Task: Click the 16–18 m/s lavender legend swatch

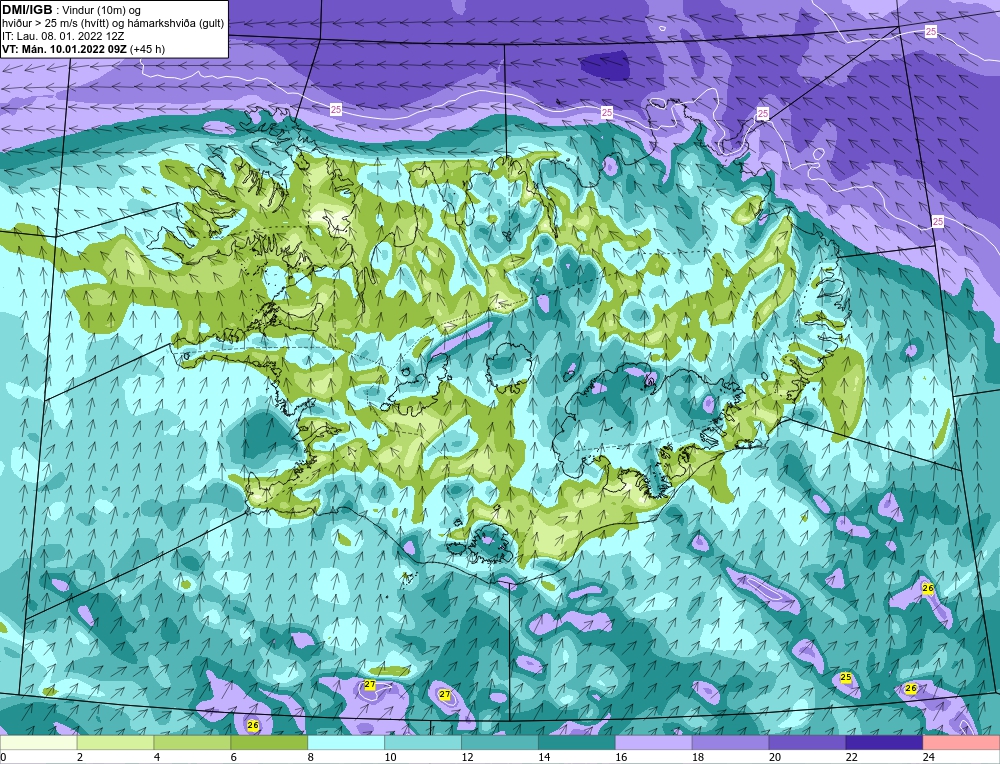Action: pyautogui.click(x=654, y=743)
